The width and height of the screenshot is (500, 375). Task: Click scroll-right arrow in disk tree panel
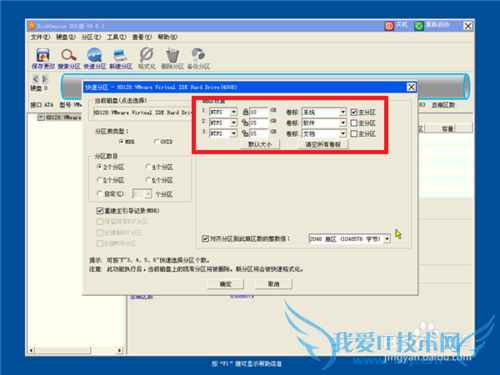tap(120, 350)
